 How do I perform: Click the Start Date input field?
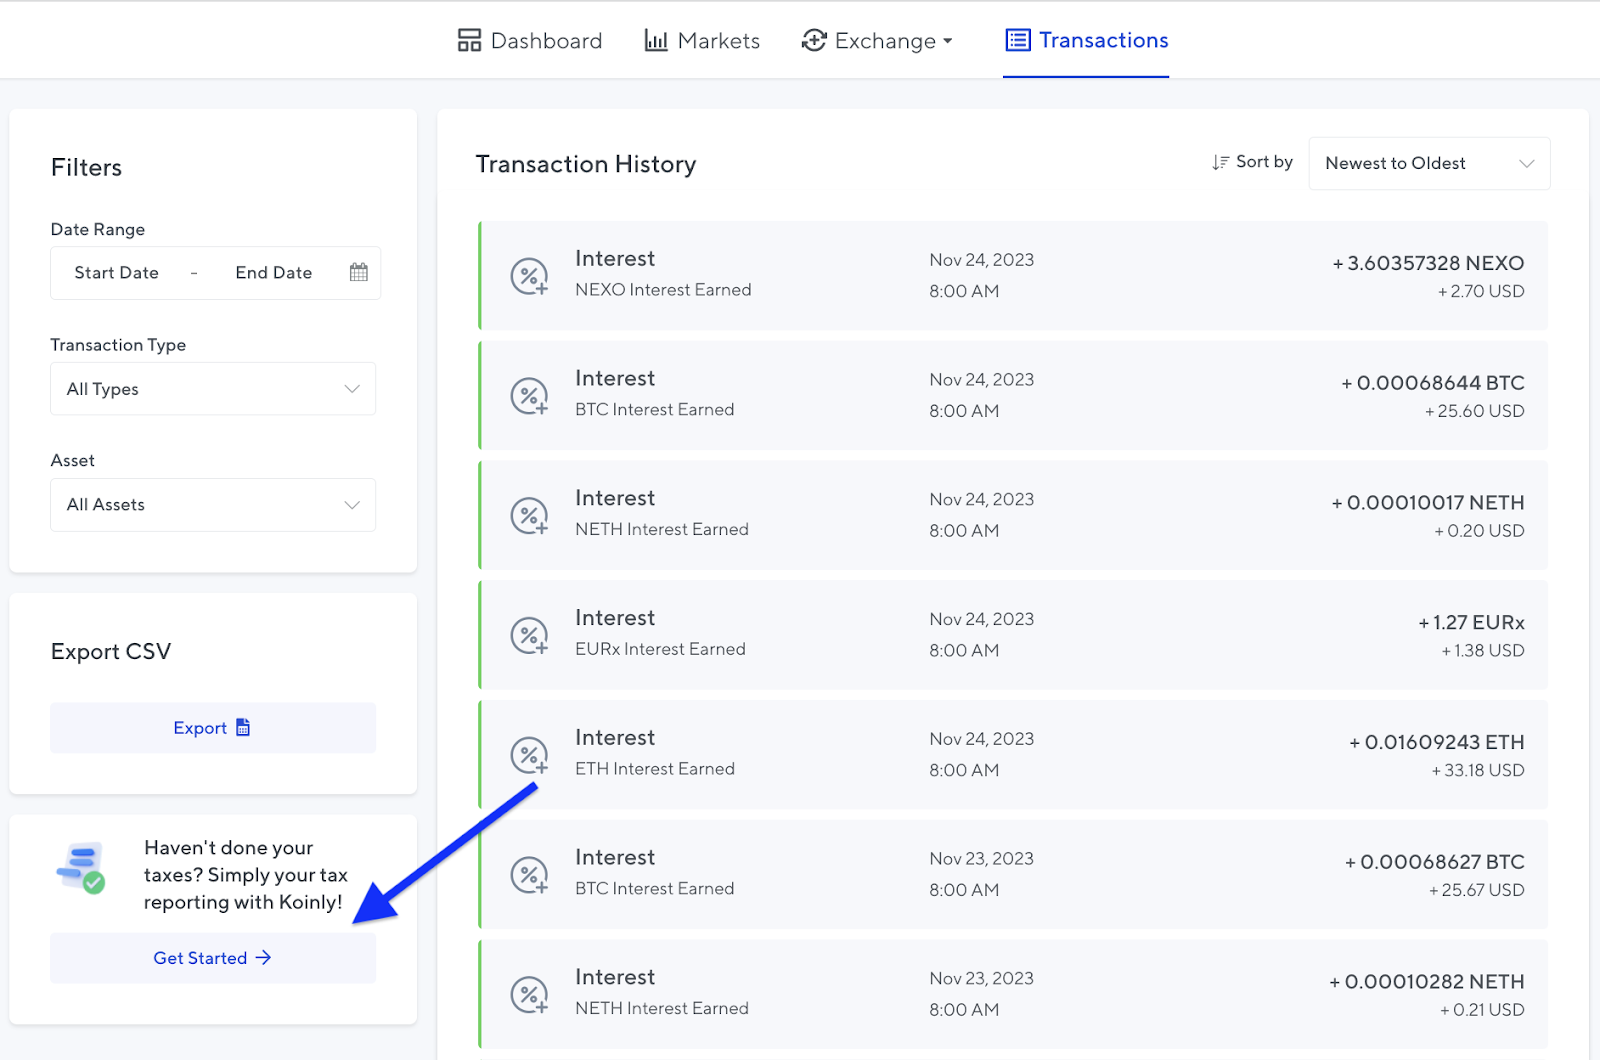(x=116, y=271)
